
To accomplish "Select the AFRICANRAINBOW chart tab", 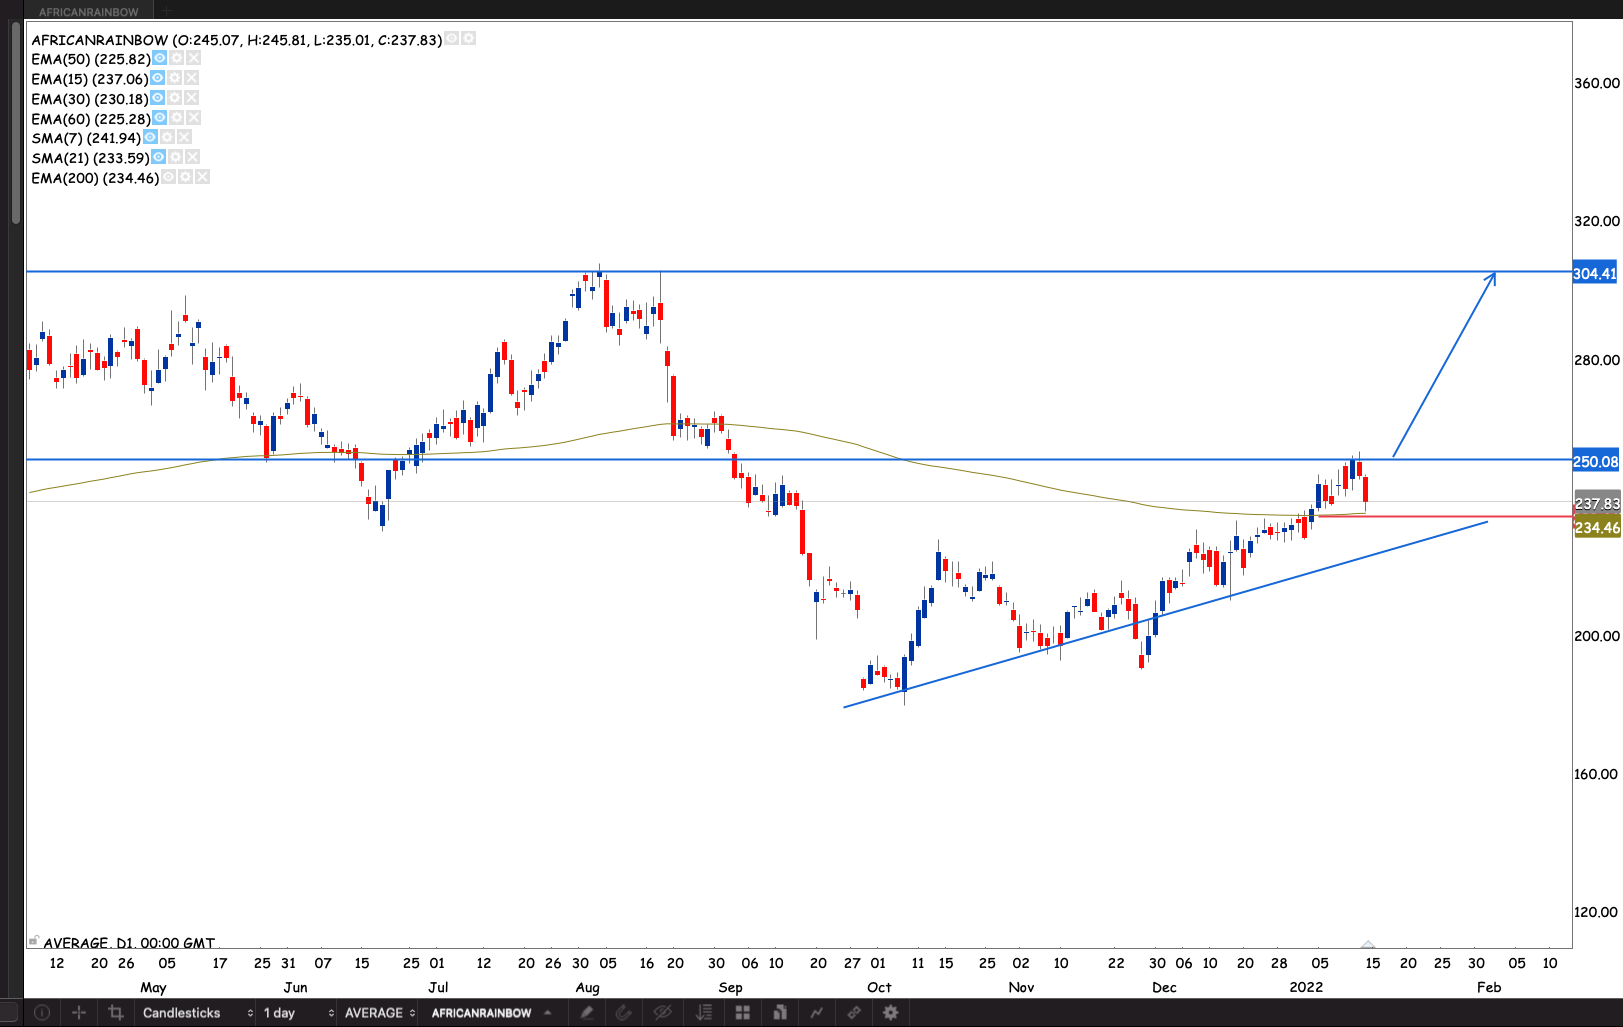I will [89, 11].
